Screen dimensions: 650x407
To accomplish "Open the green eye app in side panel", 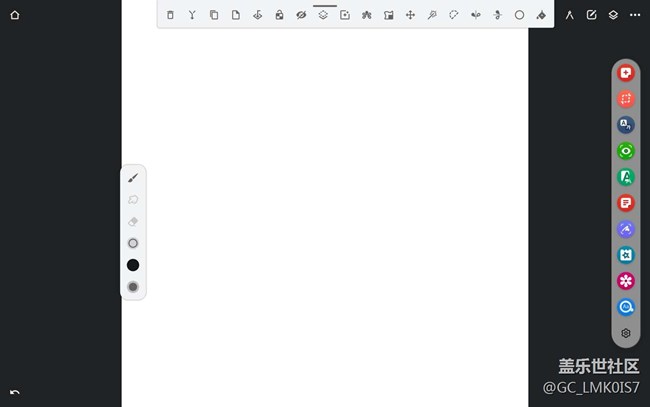I will coord(626,151).
